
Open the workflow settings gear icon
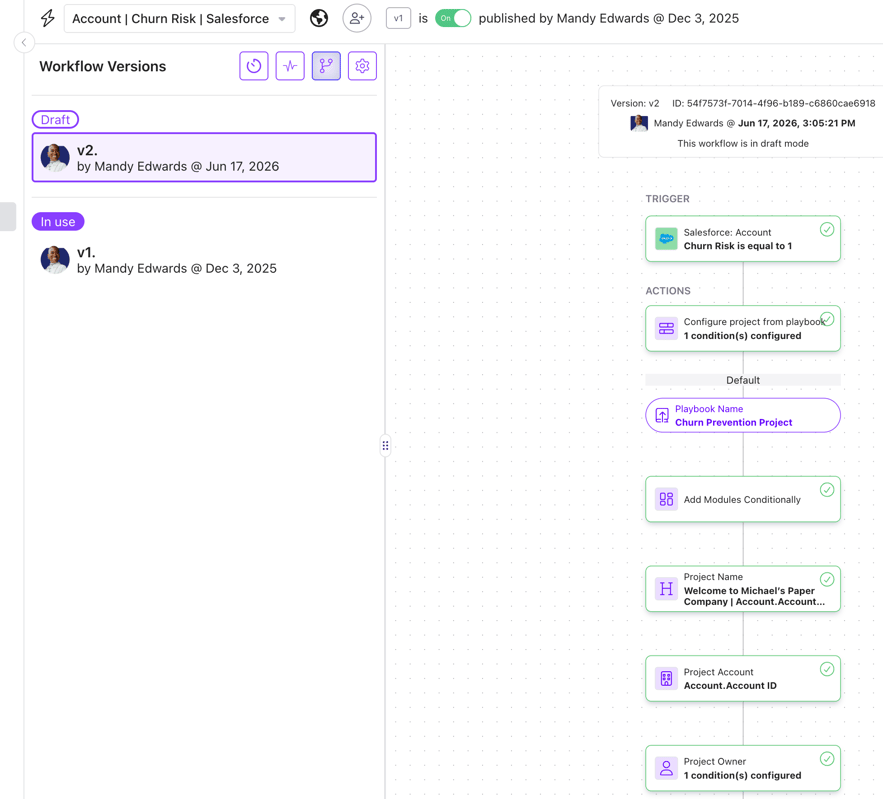362,66
